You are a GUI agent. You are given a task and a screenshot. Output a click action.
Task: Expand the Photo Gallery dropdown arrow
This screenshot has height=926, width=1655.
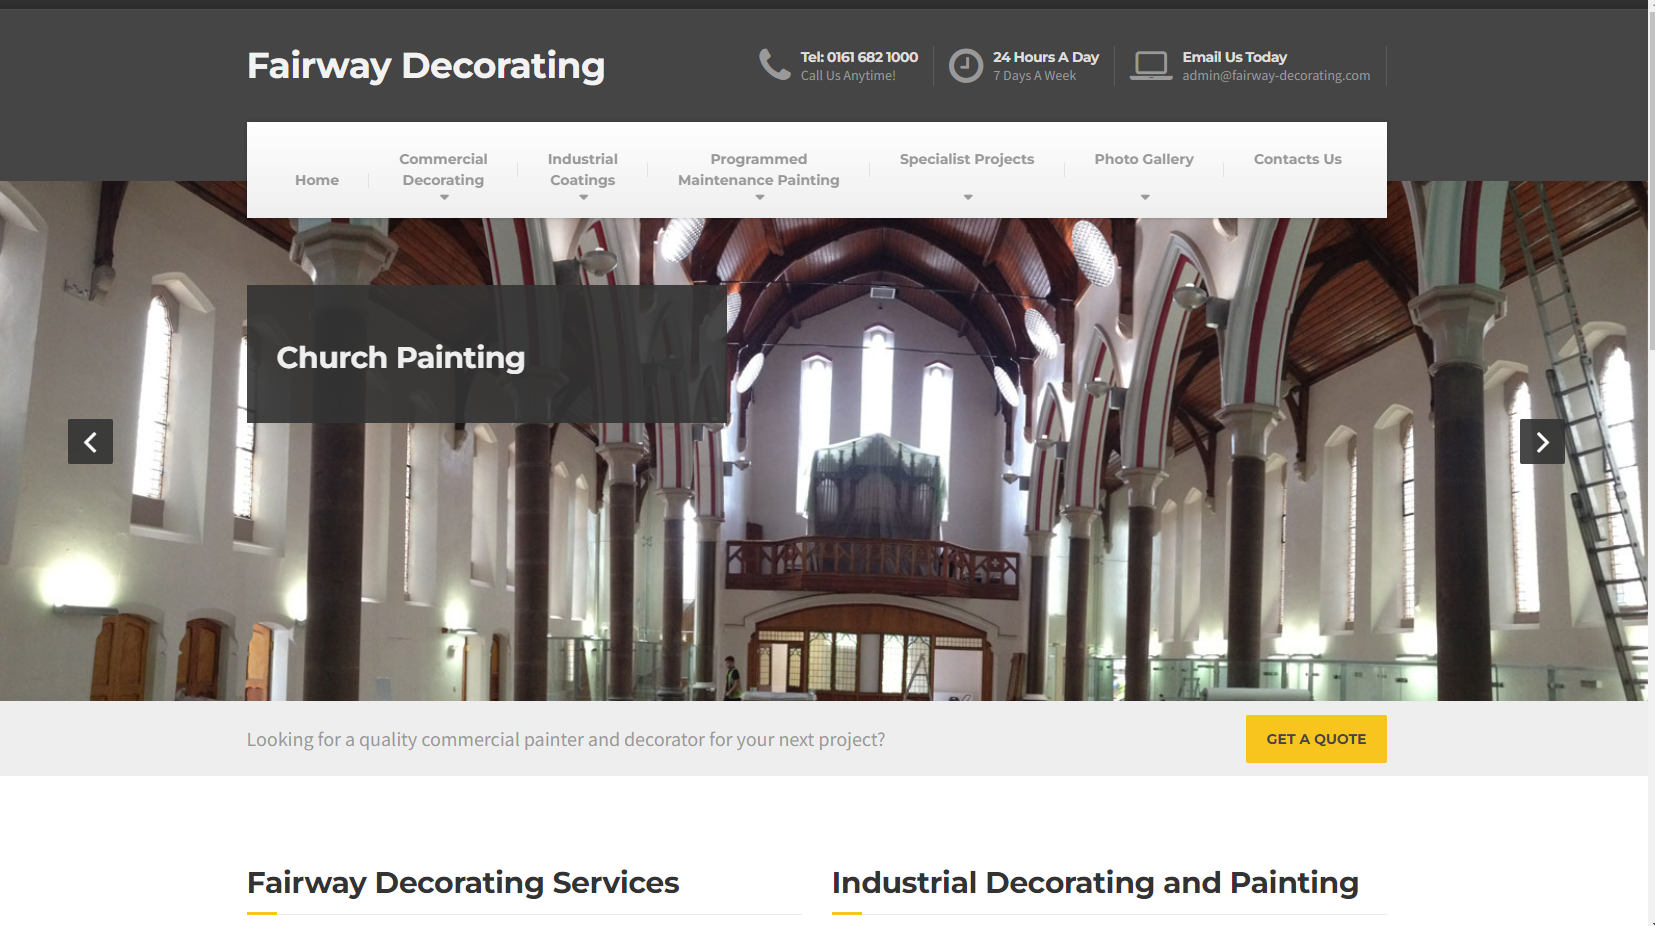1143,197
